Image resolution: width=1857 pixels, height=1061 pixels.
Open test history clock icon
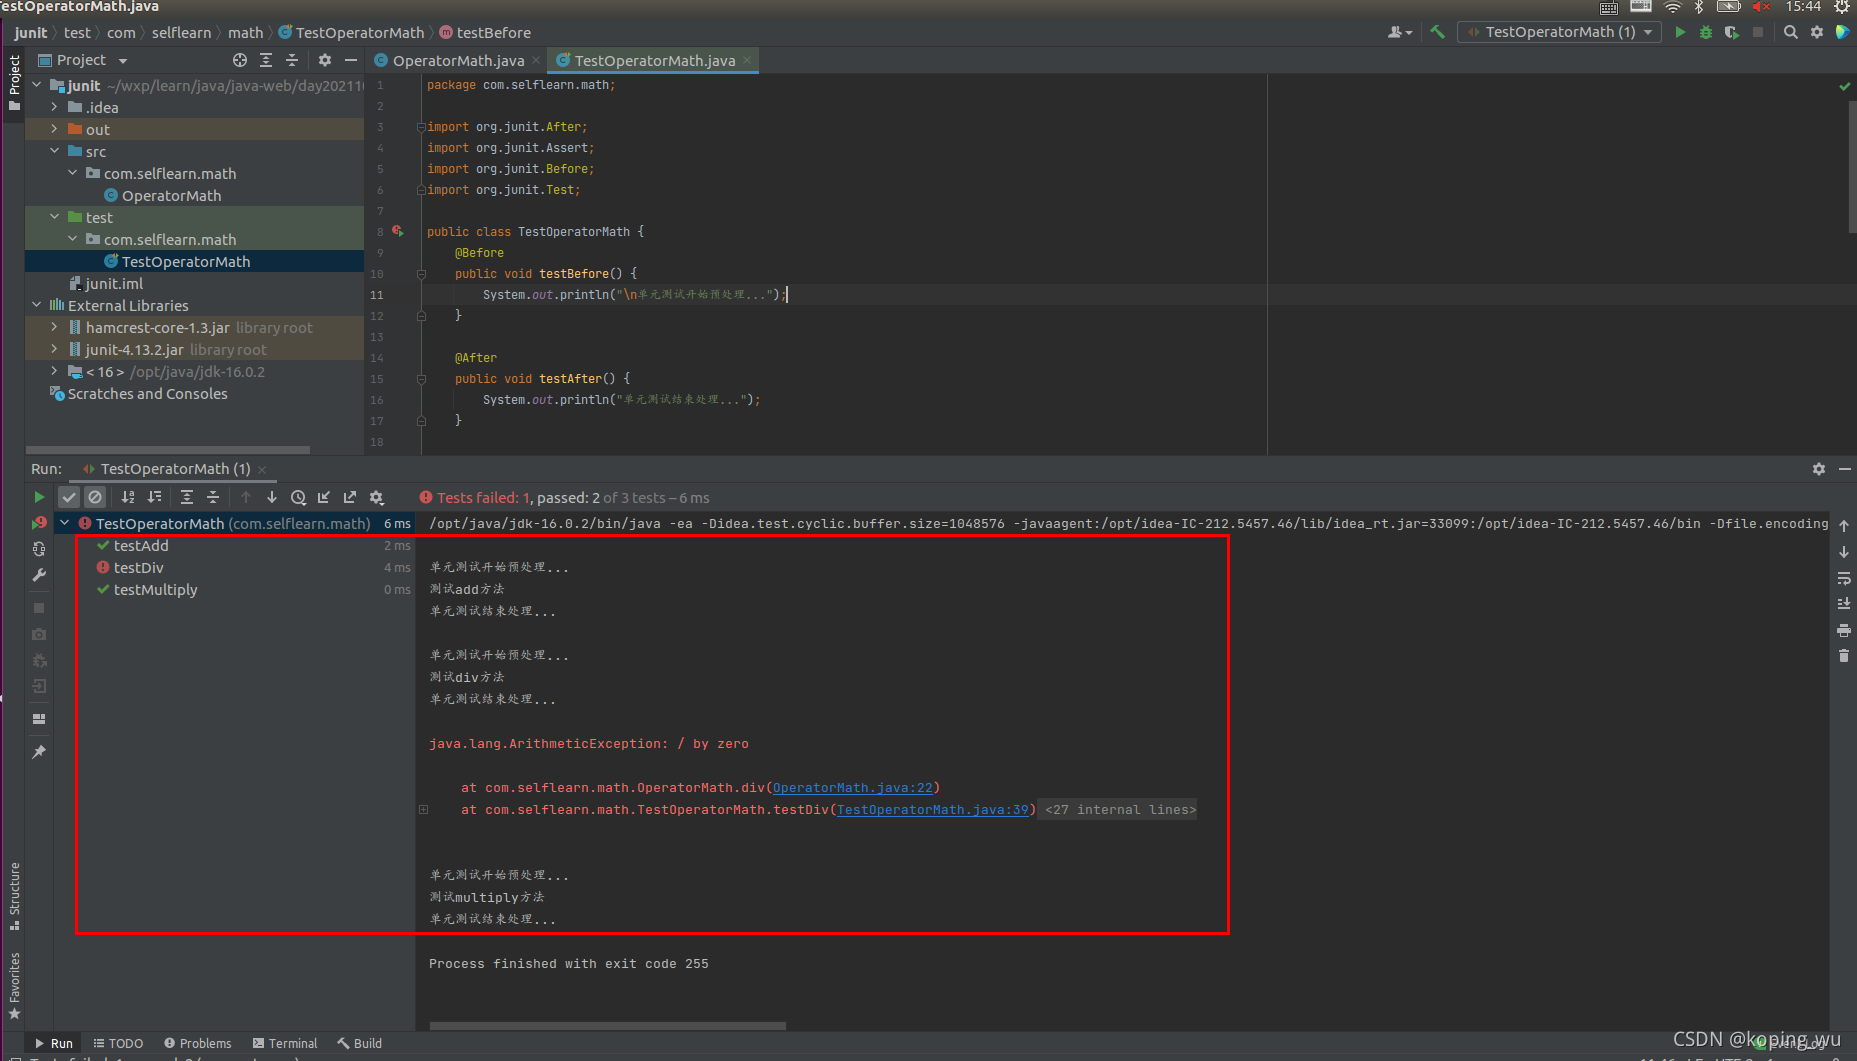298,497
